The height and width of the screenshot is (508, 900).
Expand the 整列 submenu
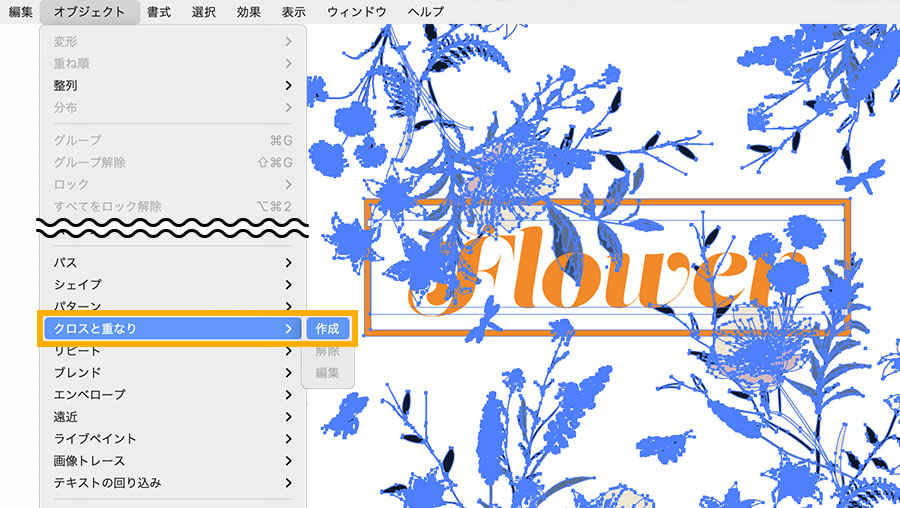(x=173, y=86)
